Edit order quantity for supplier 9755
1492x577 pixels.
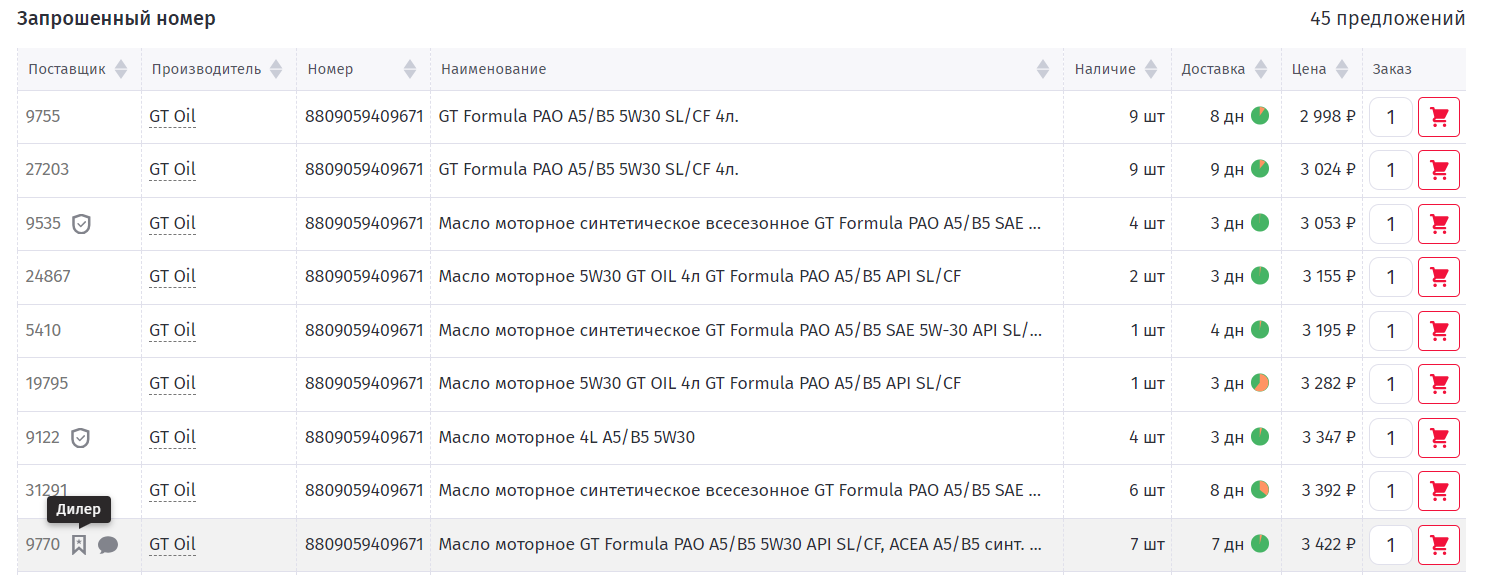tap(1391, 117)
